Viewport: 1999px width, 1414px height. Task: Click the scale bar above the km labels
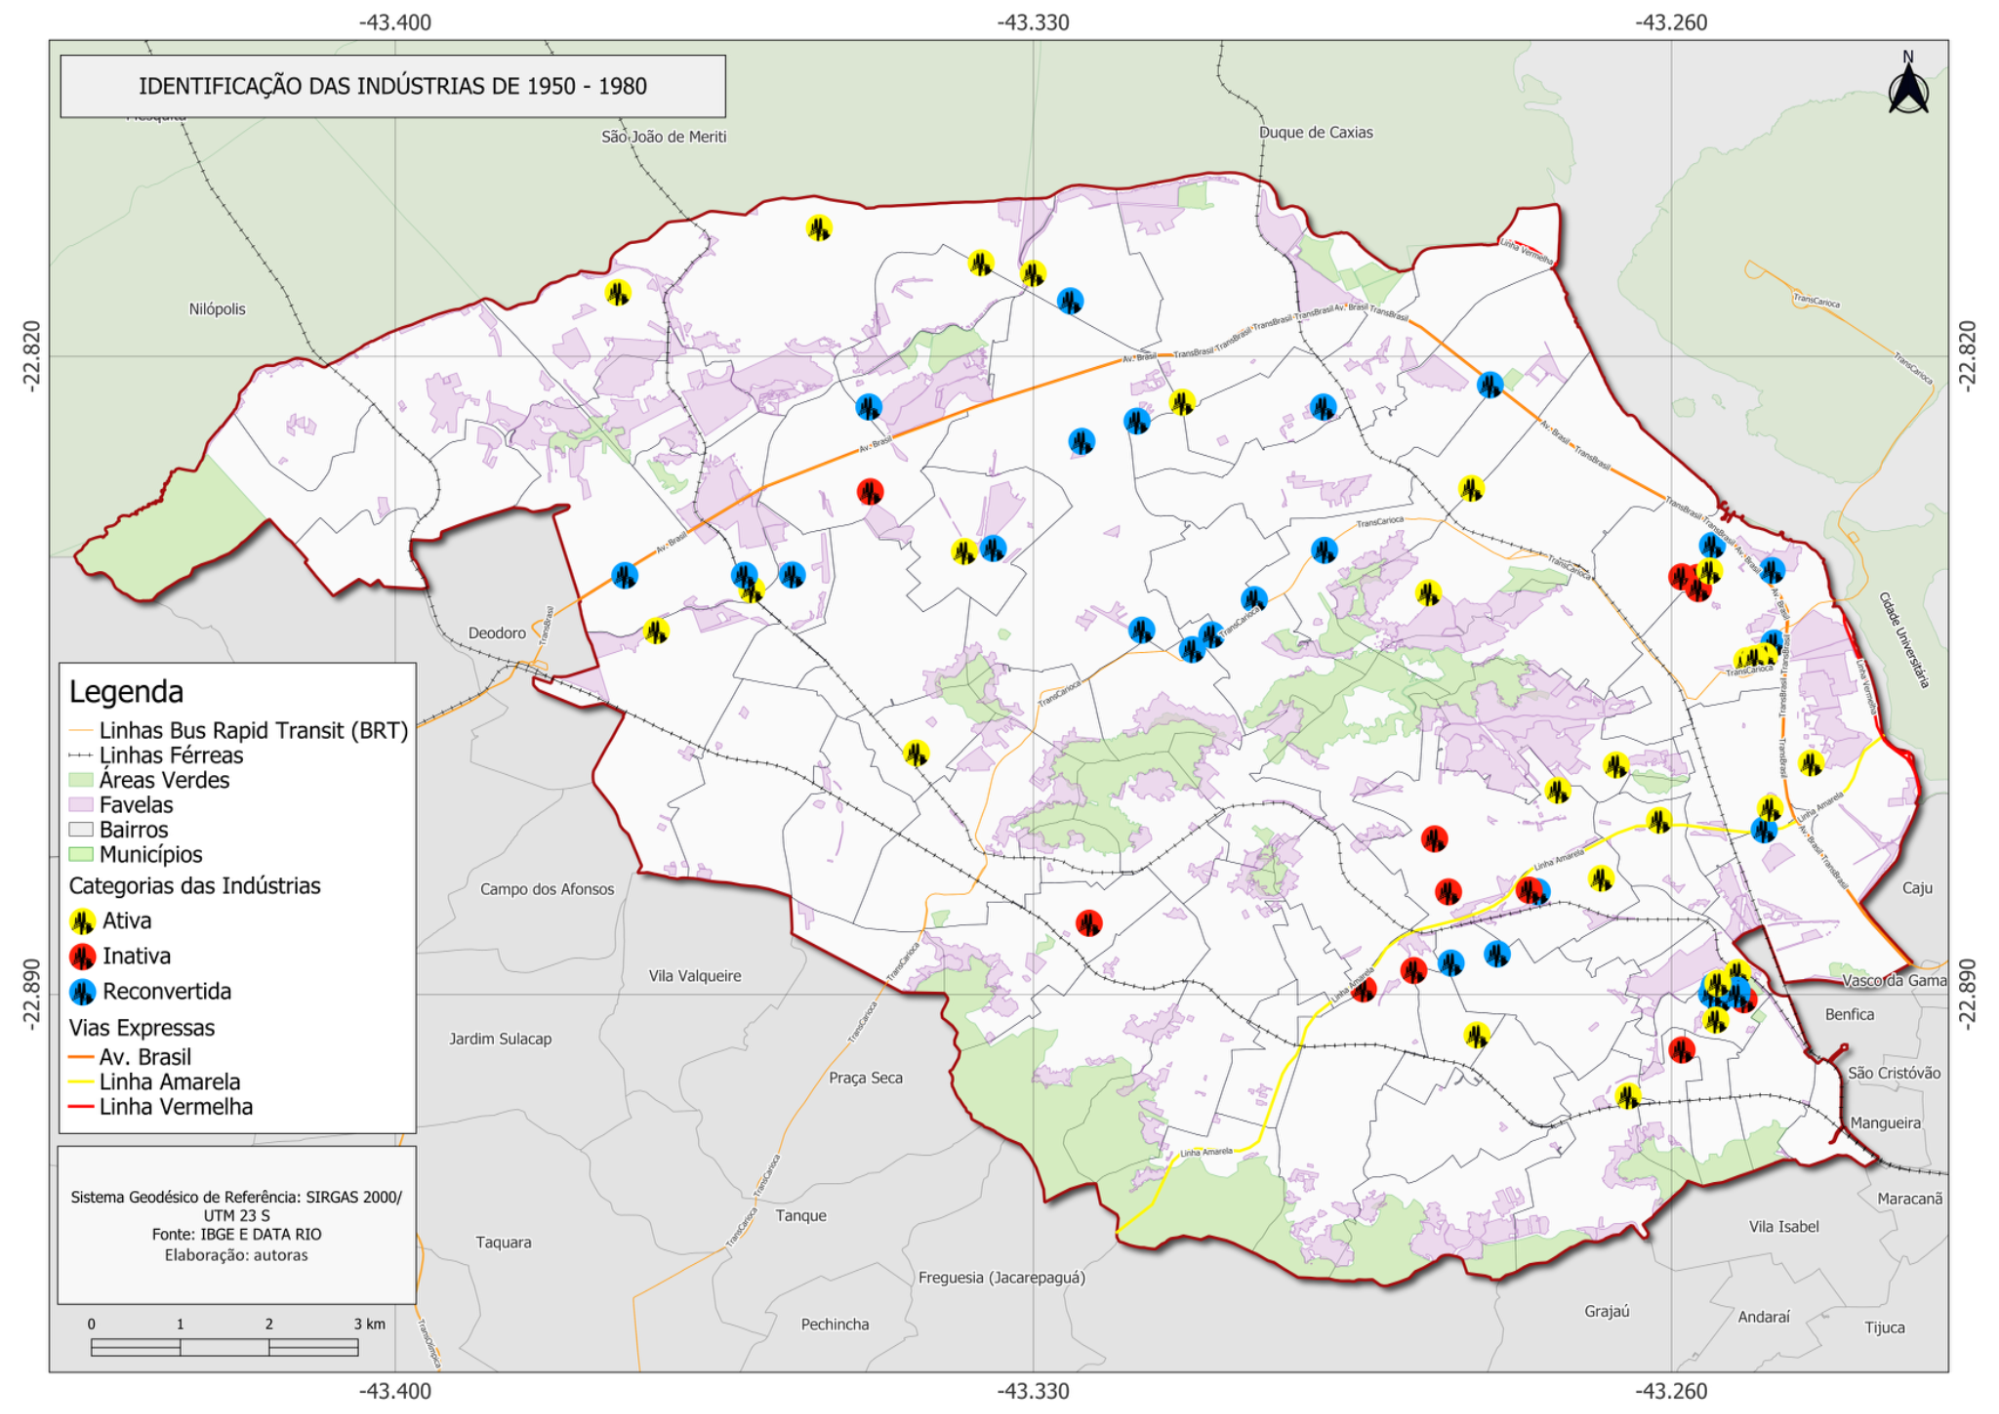(x=224, y=1348)
